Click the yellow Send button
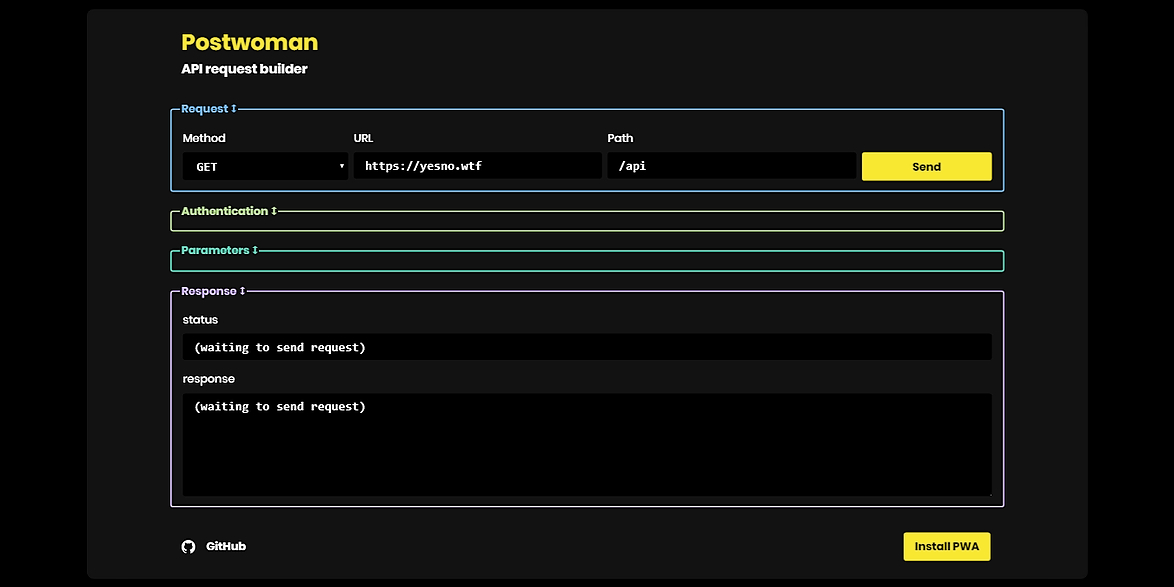Screen dimensions: 1174x587 [x=926, y=166]
